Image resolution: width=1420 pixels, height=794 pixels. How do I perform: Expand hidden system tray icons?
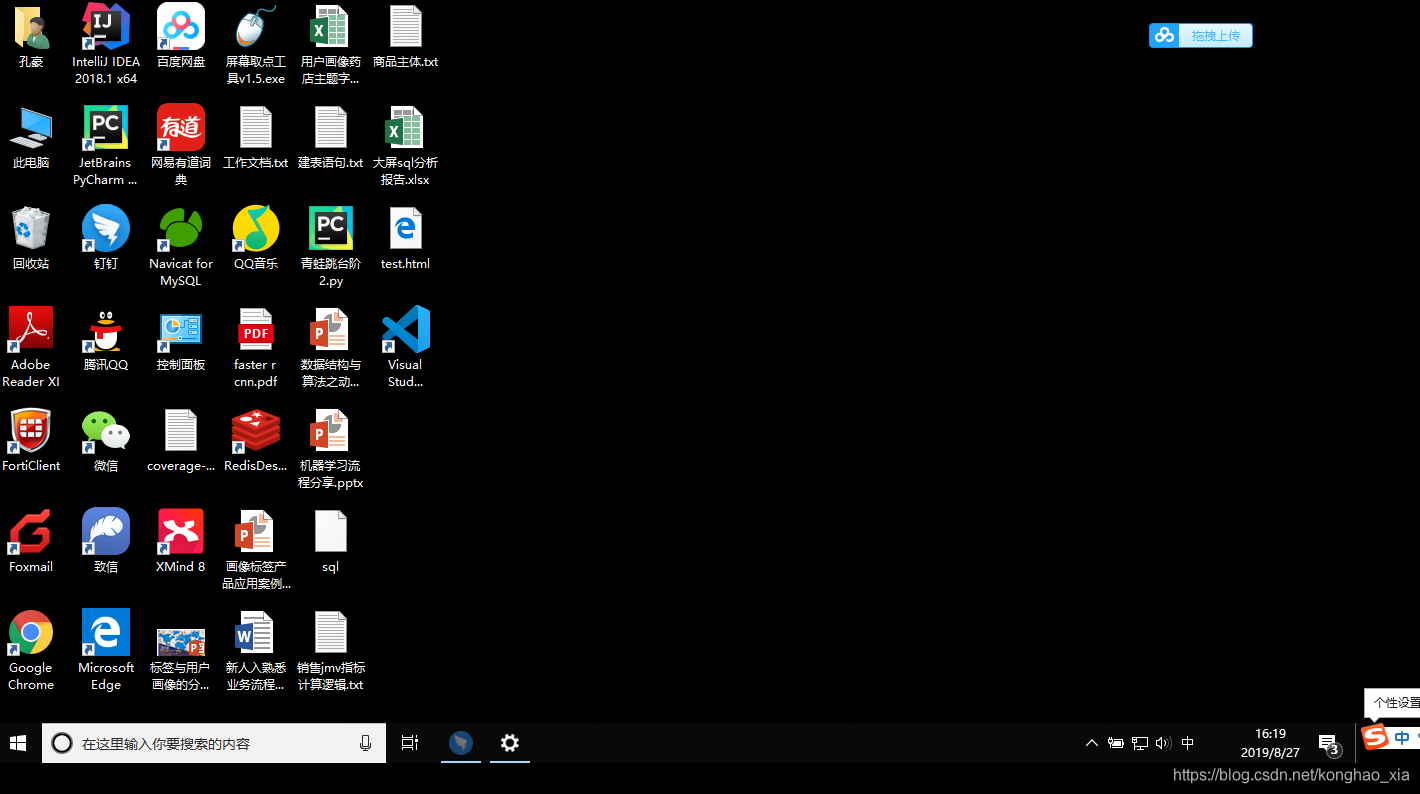[1092, 743]
